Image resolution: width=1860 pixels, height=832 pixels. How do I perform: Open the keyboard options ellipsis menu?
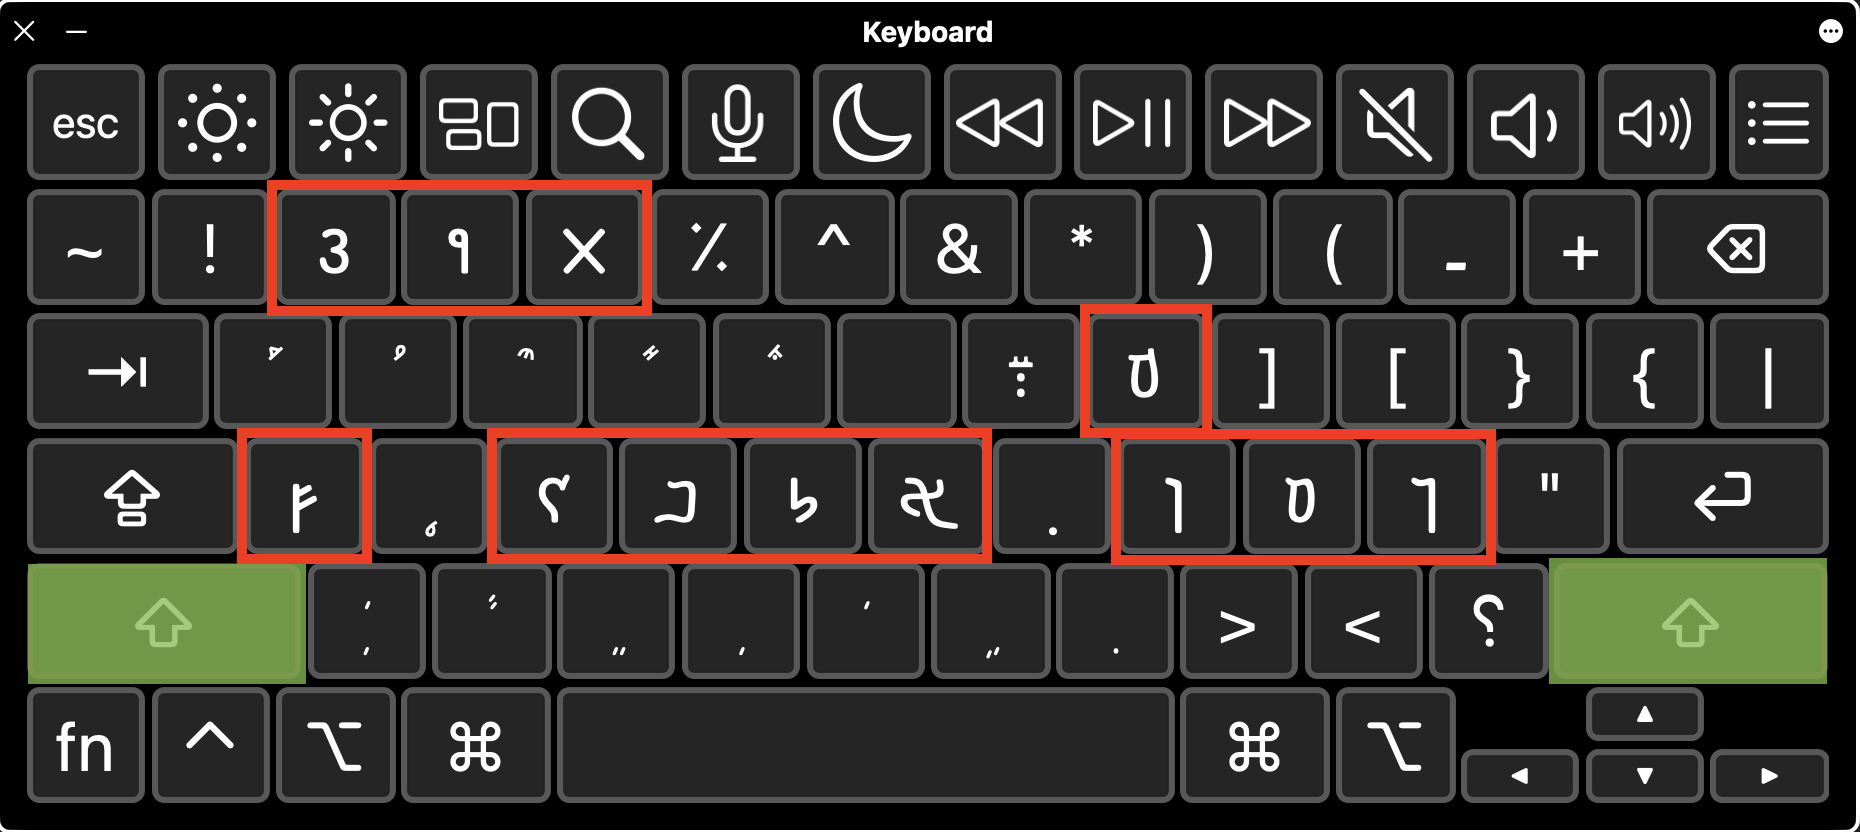click(x=1830, y=32)
